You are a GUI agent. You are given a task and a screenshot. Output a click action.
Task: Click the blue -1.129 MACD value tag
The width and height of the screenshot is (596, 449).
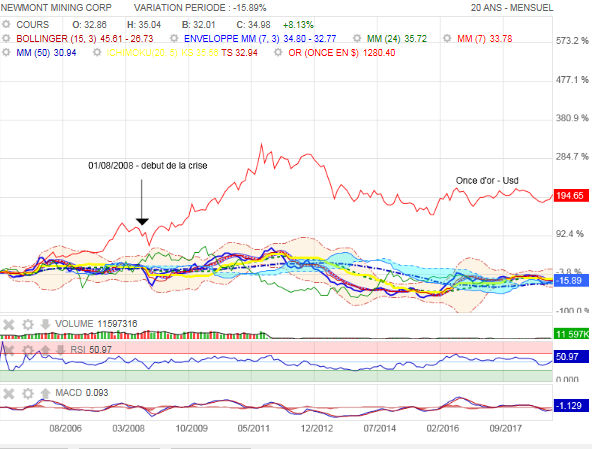click(x=571, y=406)
